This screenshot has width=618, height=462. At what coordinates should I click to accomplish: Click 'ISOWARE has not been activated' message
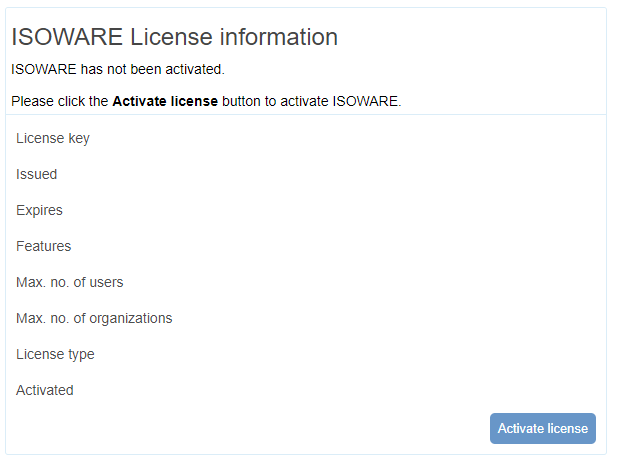click(118, 69)
